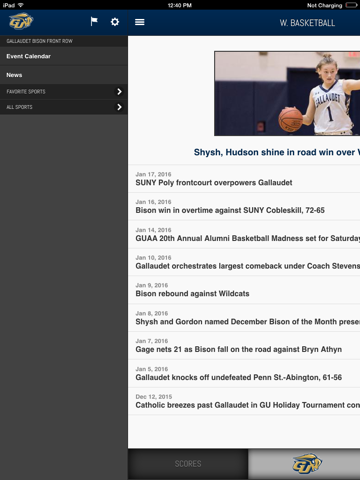Switch to the Scores tab
This screenshot has width=360, height=480.
188,464
